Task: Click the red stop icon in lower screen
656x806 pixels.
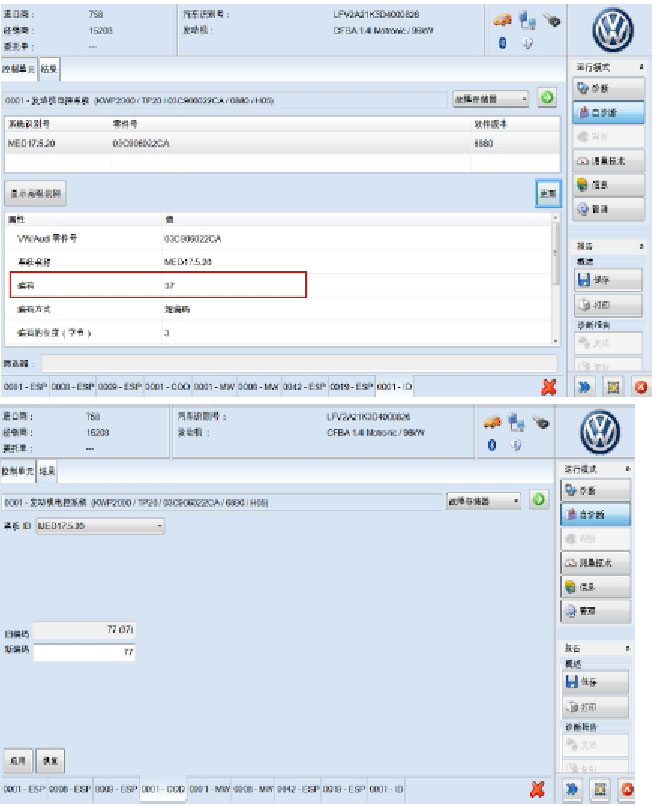Action: click(x=628, y=789)
